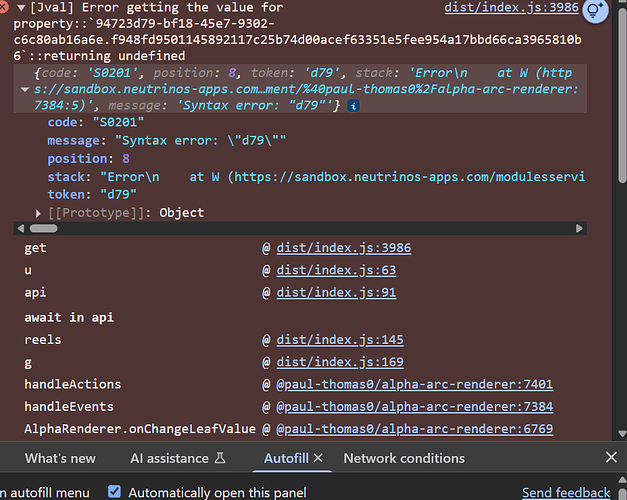Collapse the [Jval] error message
The image size is (627, 500).
pyautogui.click(x=21, y=8)
